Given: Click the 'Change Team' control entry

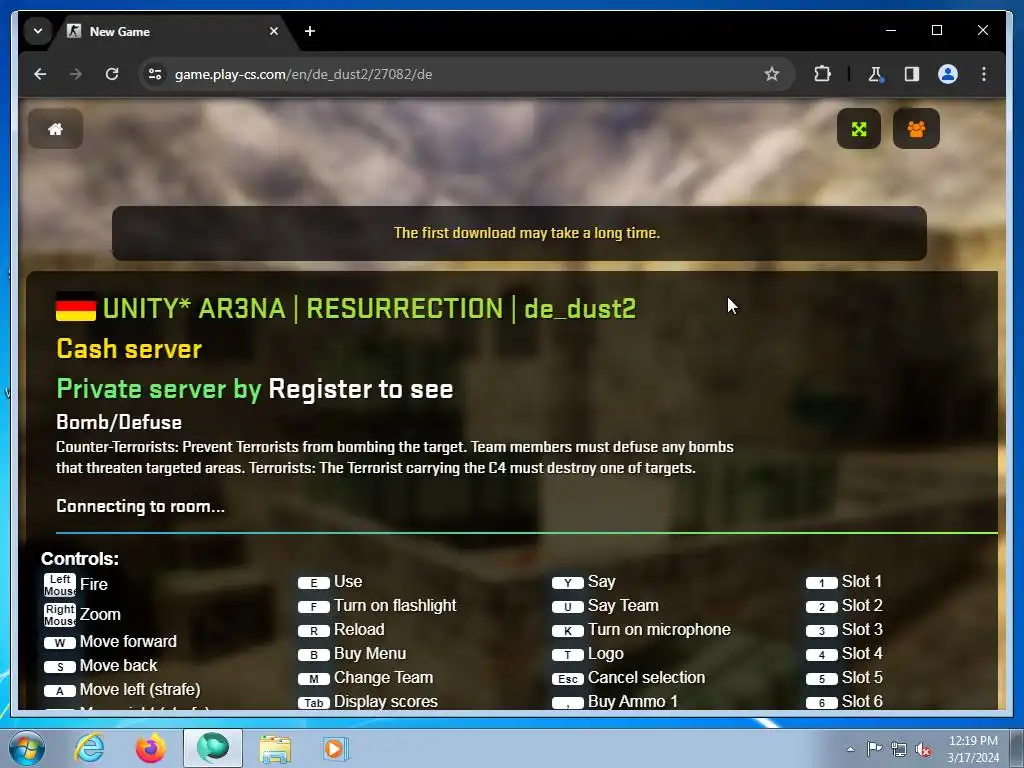Looking at the screenshot, I should tap(365, 678).
